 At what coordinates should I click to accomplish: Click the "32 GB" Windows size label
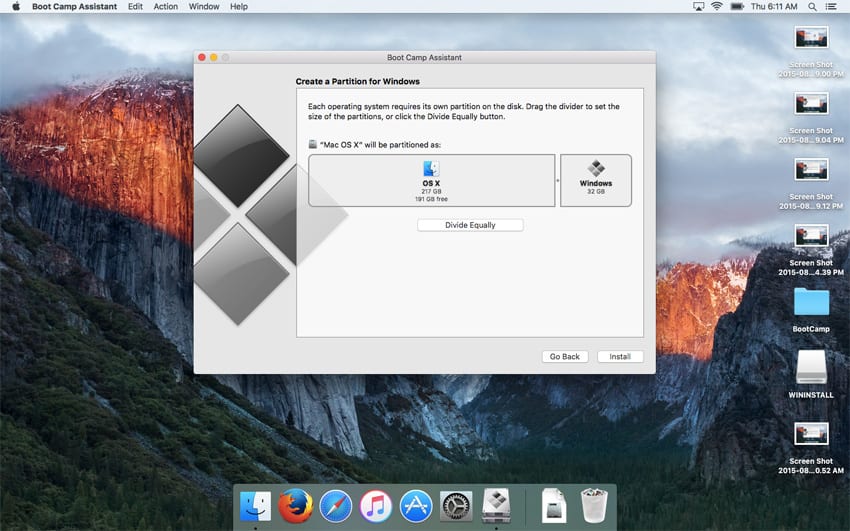pyautogui.click(x=596, y=191)
